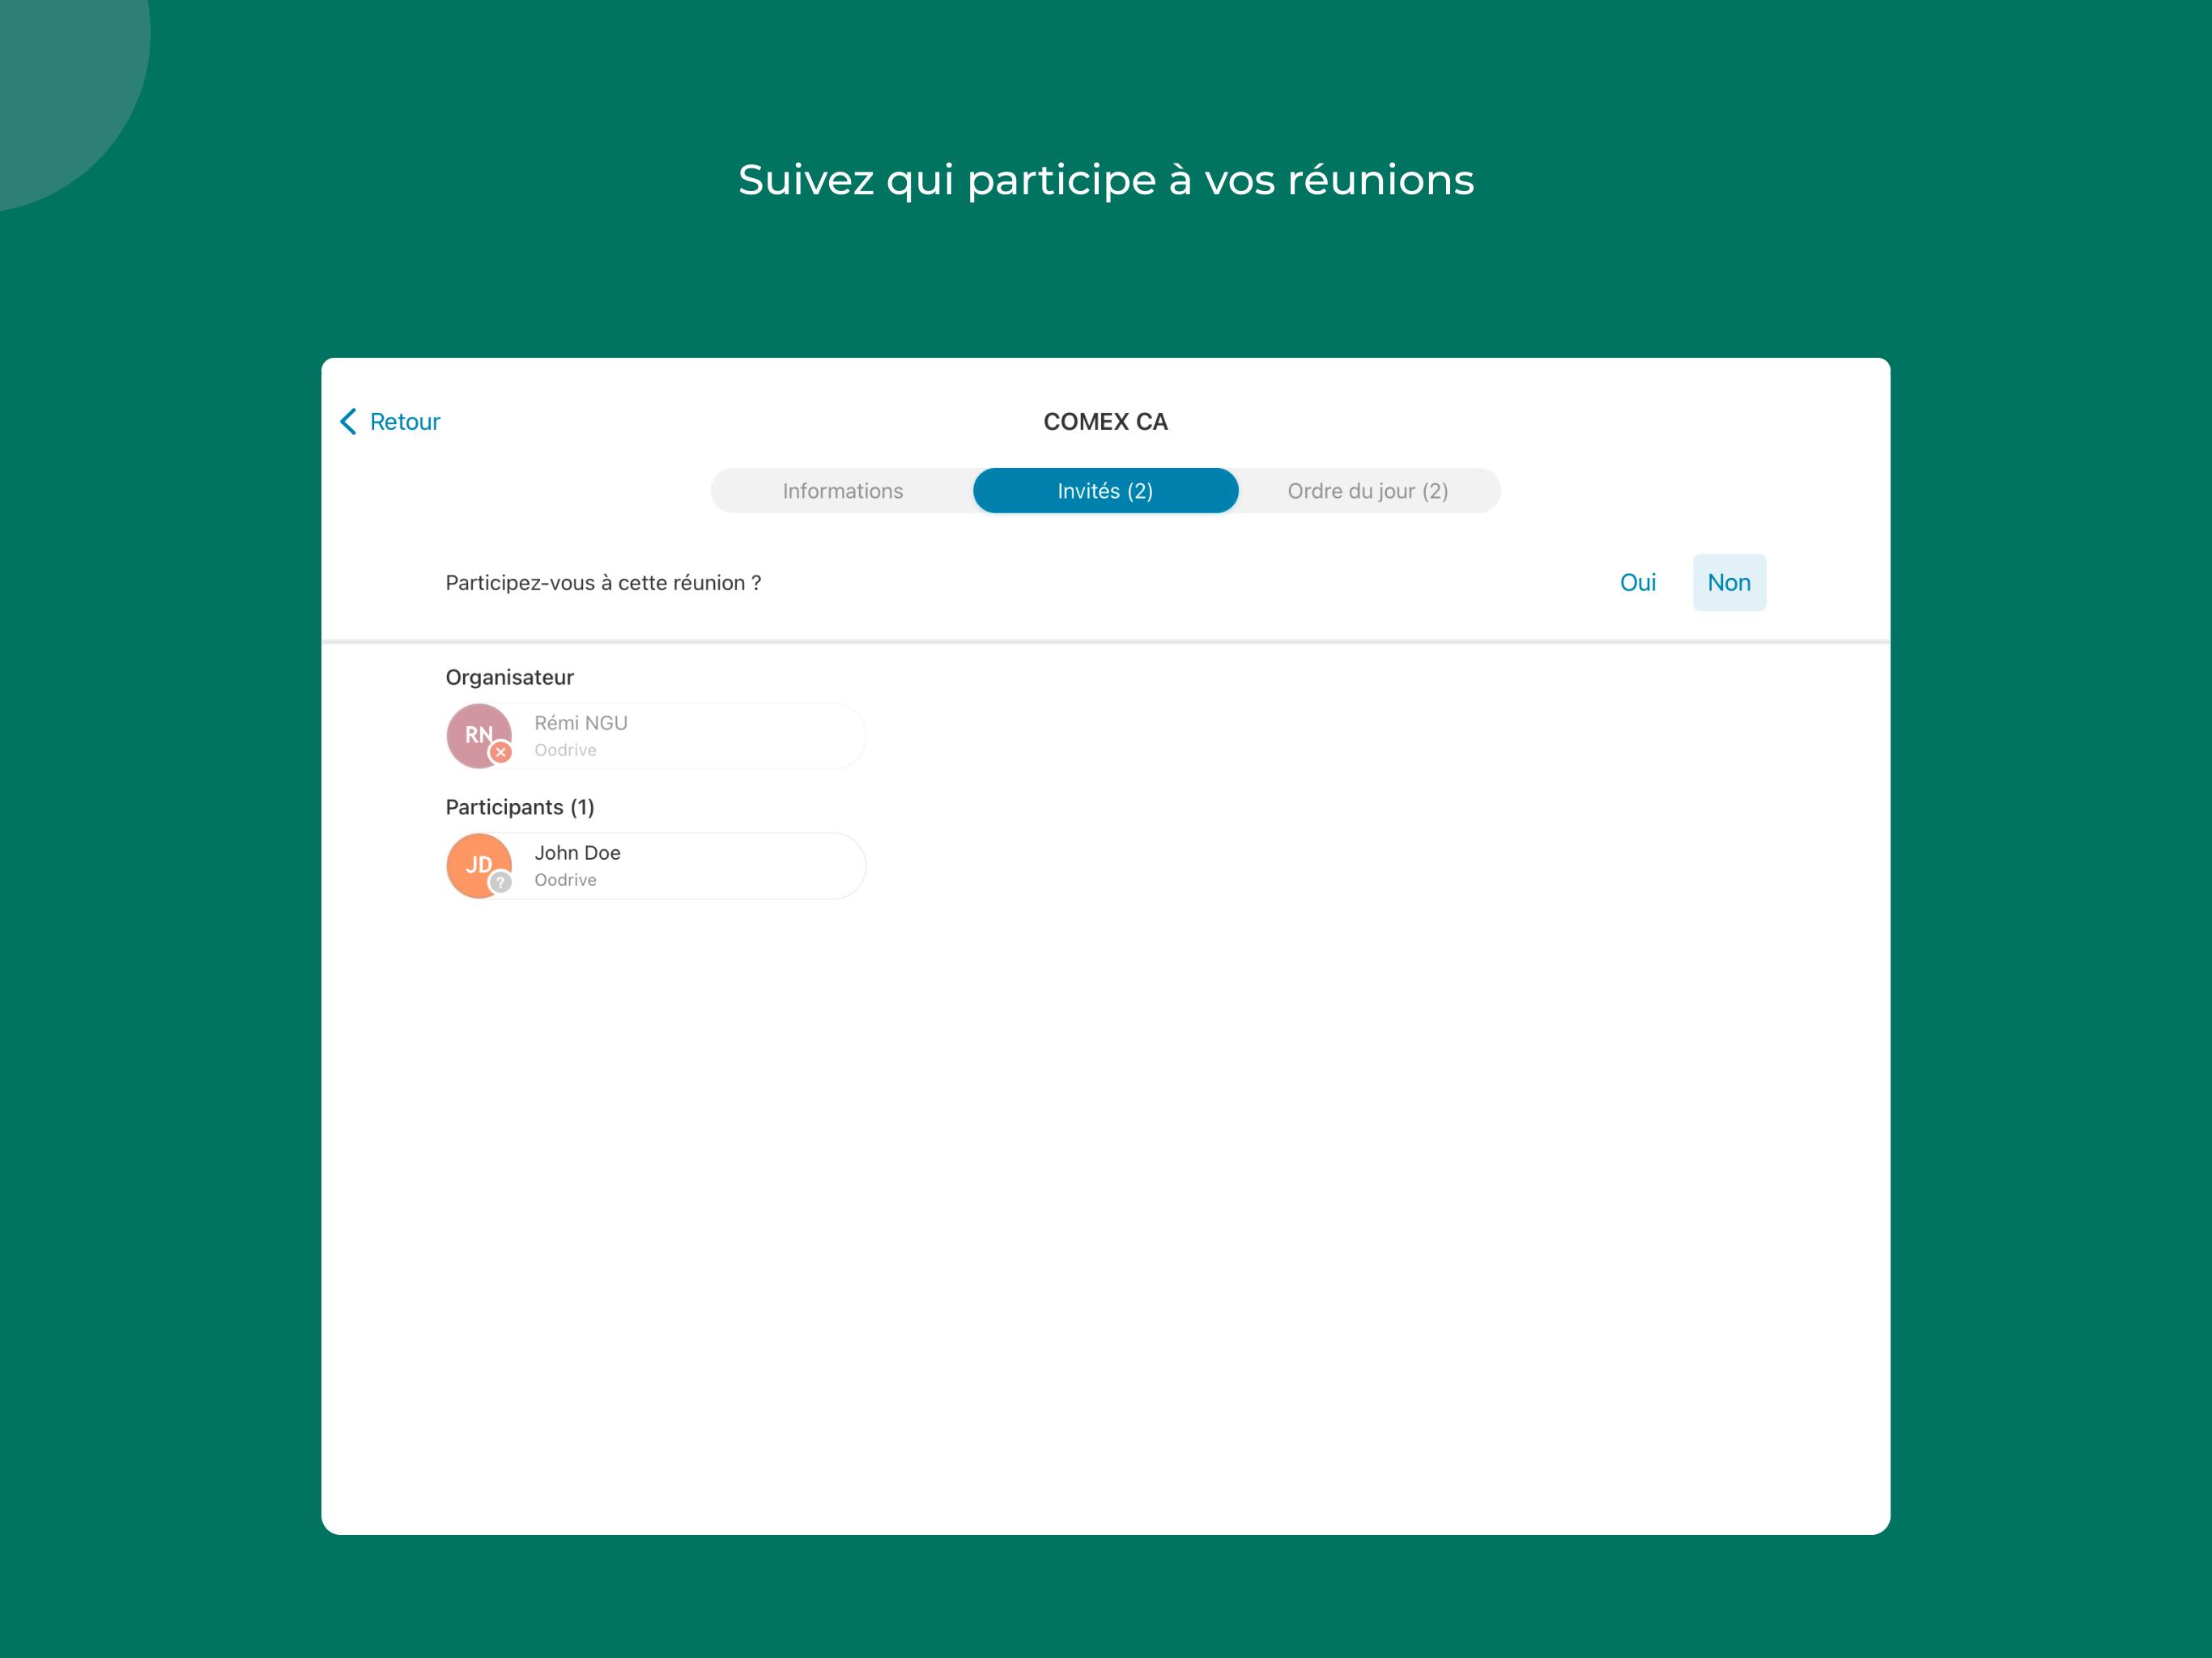Open the Ordre du jour (2) tab
Image resolution: width=2212 pixels, height=1658 pixels.
pyautogui.click(x=1368, y=490)
